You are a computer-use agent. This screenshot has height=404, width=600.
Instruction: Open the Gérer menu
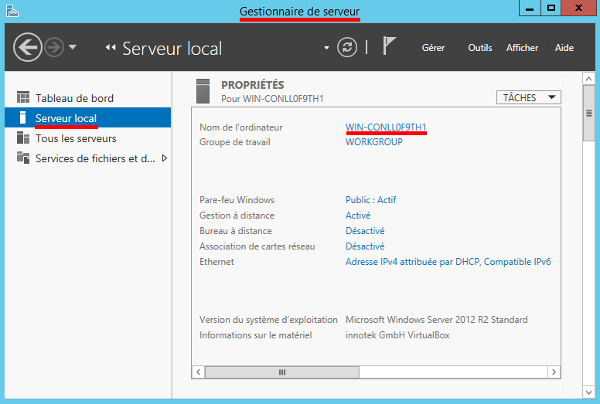point(433,48)
